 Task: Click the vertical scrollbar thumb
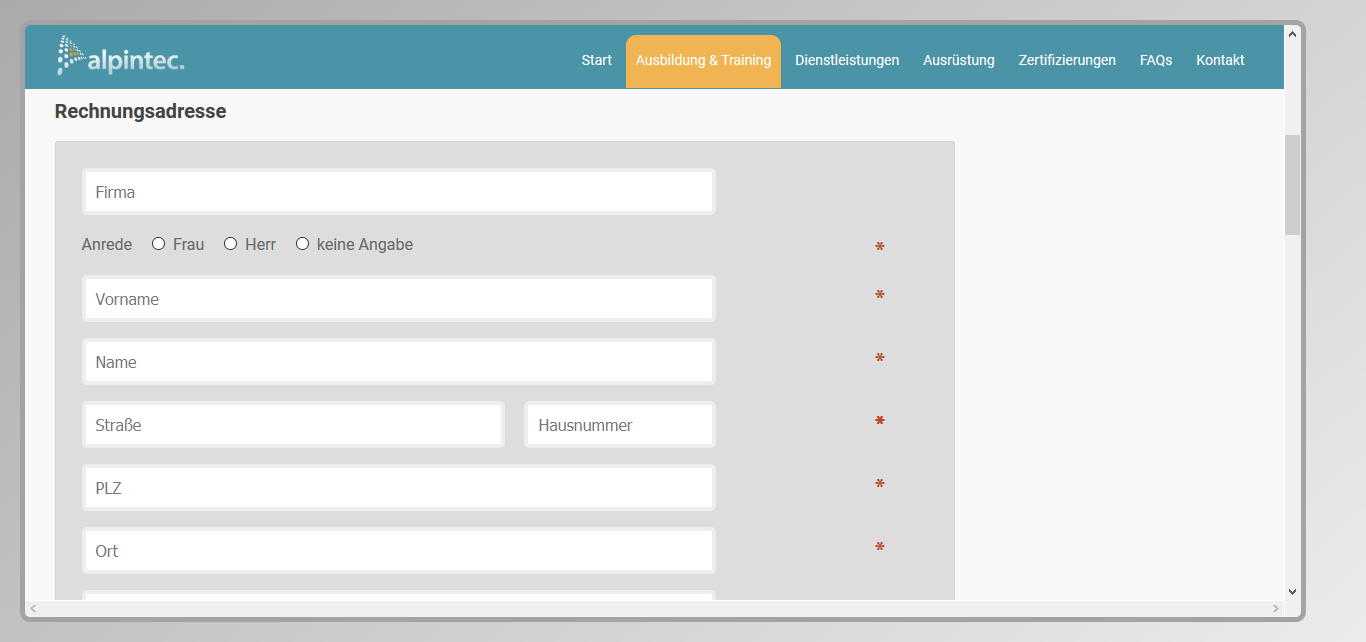[x=1292, y=185]
